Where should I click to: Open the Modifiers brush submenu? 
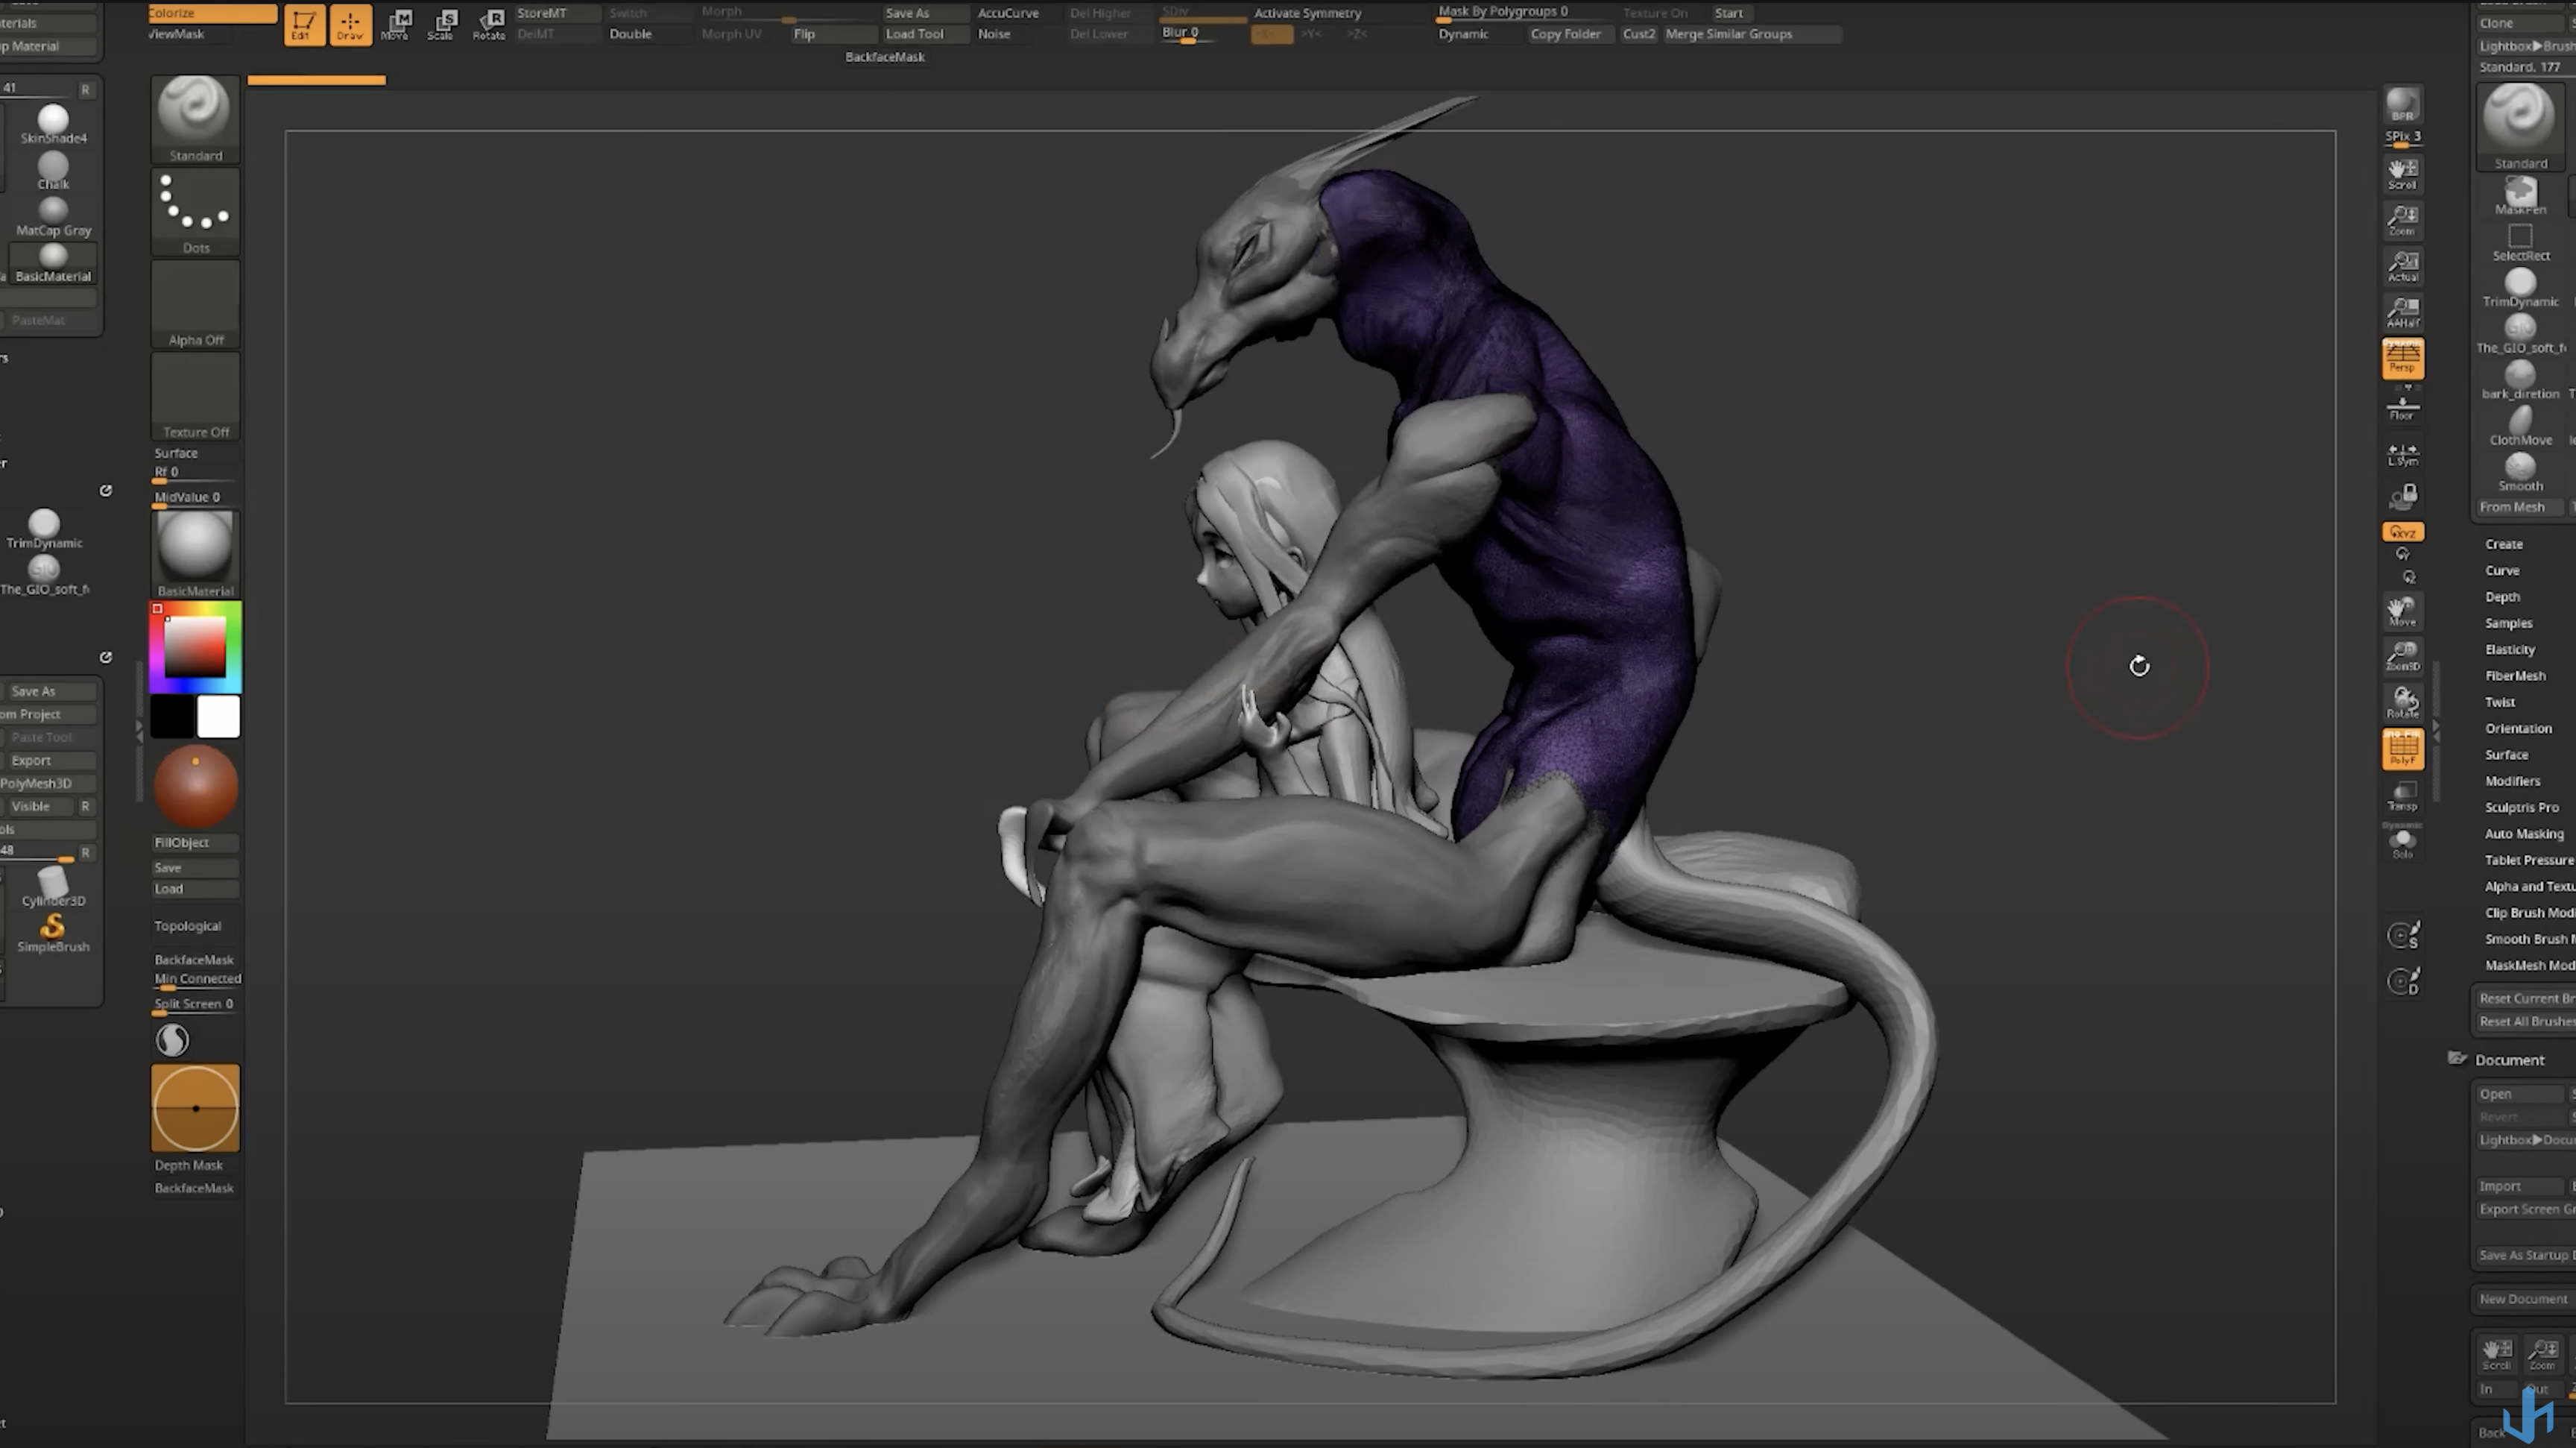[2512, 781]
